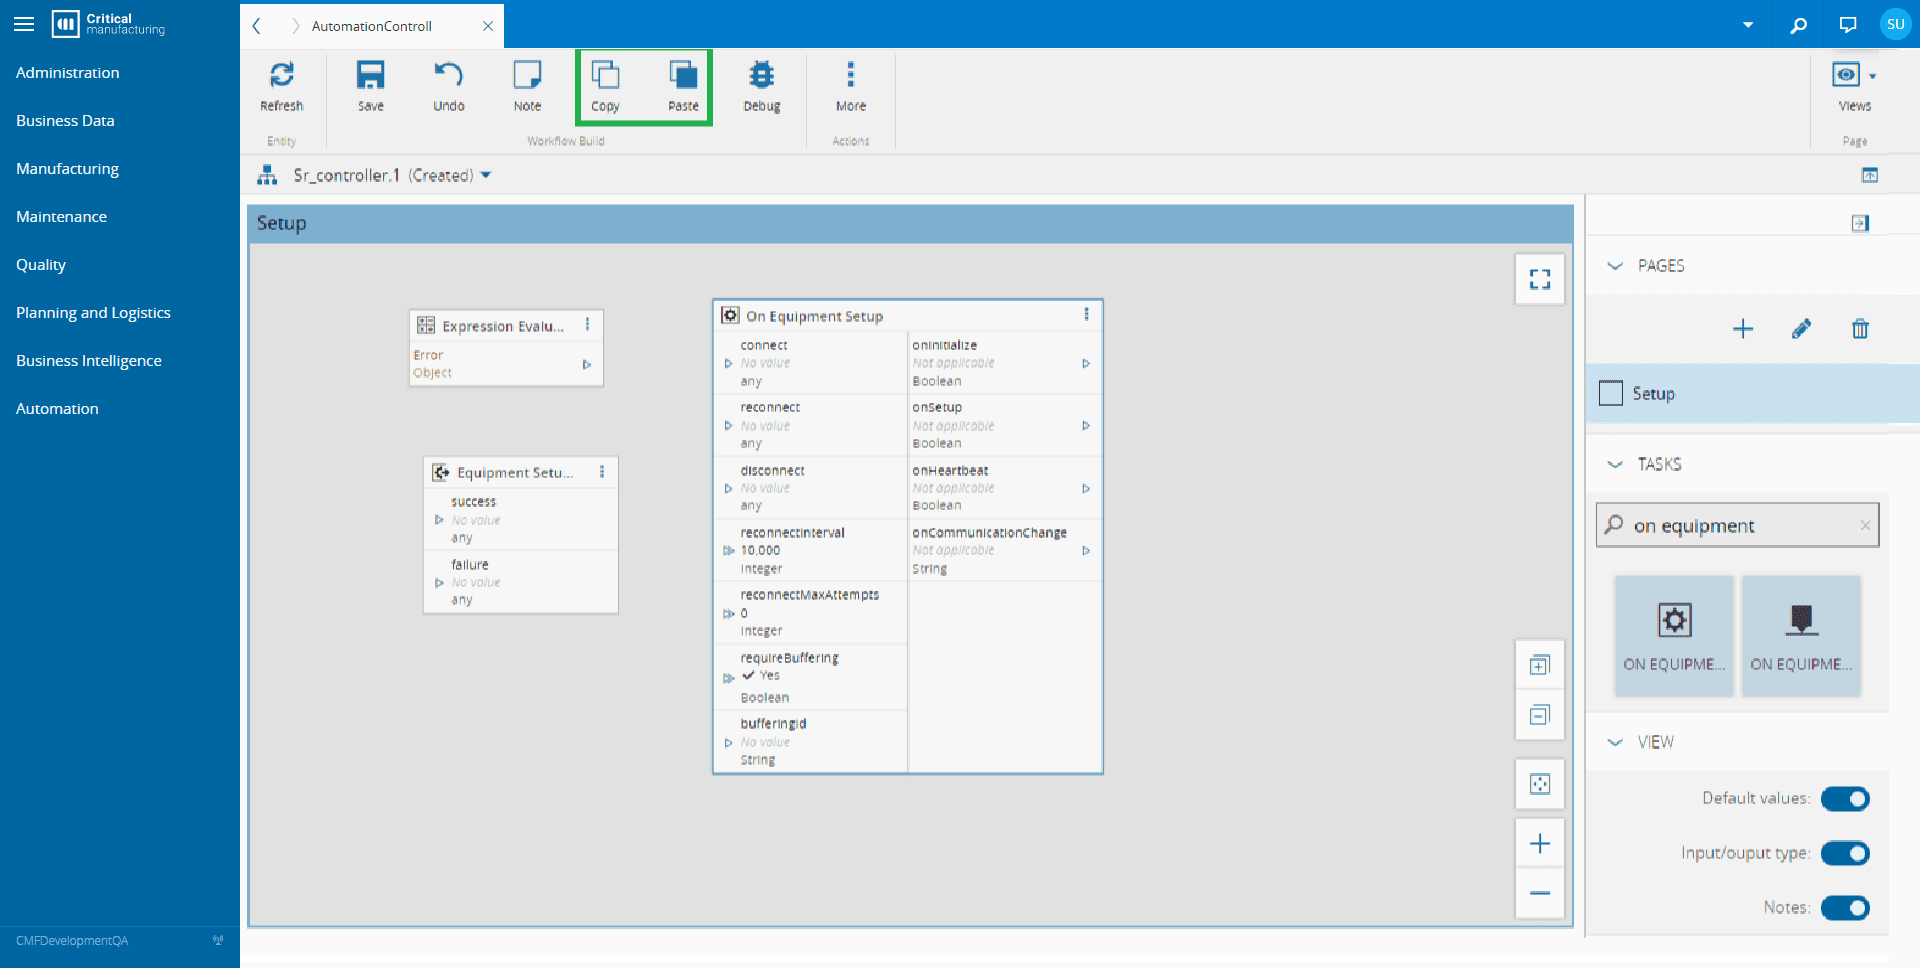The height and width of the screenshot is (968, 1920).
Task: Add a Note to the workflow
Action: pyautogui.click(x=527, y=85)
